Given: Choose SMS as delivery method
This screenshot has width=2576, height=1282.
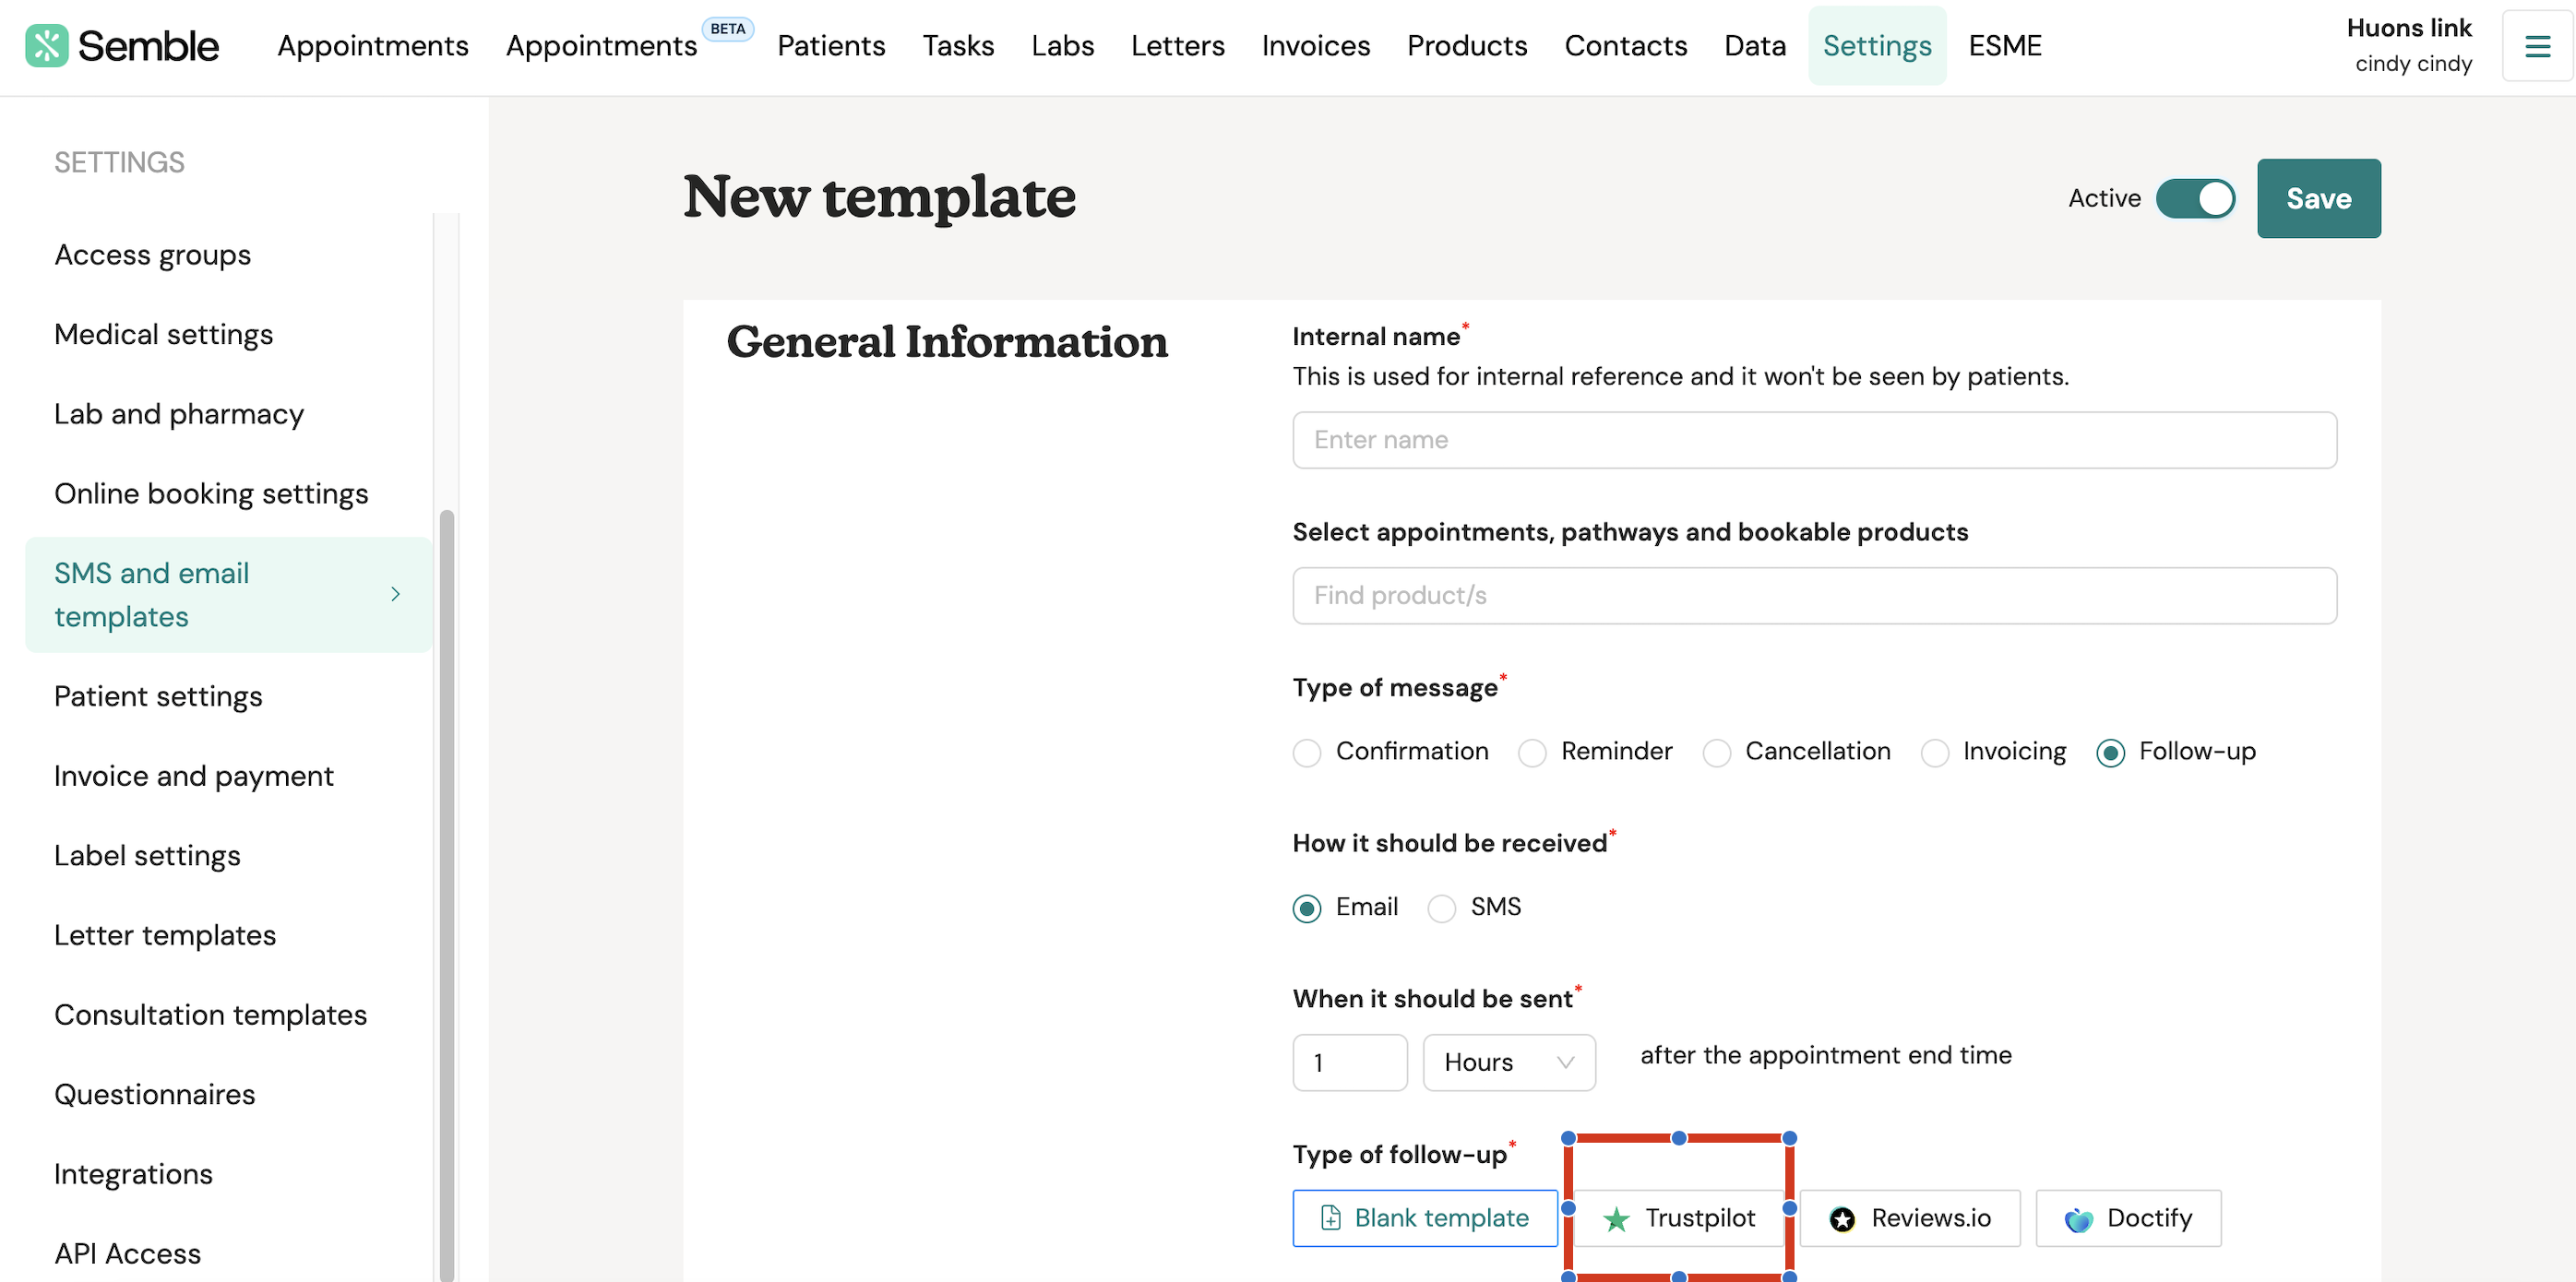Looking at the screenshot, I should (1441, 908).
